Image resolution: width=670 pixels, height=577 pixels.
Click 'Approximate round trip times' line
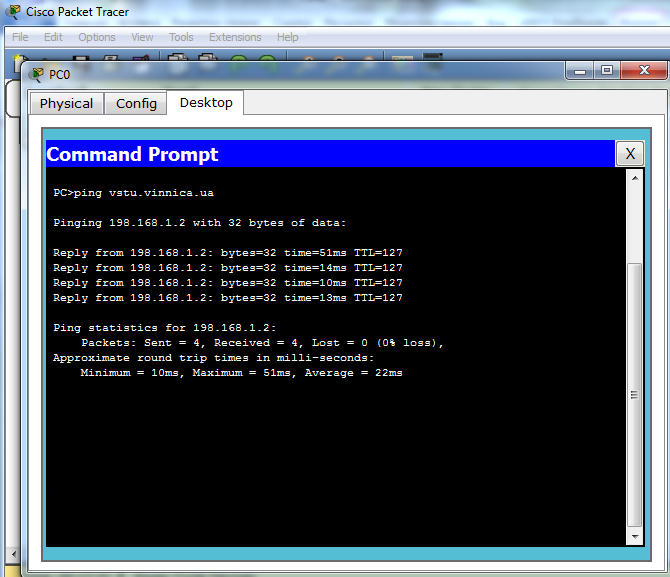click(213, 358)
